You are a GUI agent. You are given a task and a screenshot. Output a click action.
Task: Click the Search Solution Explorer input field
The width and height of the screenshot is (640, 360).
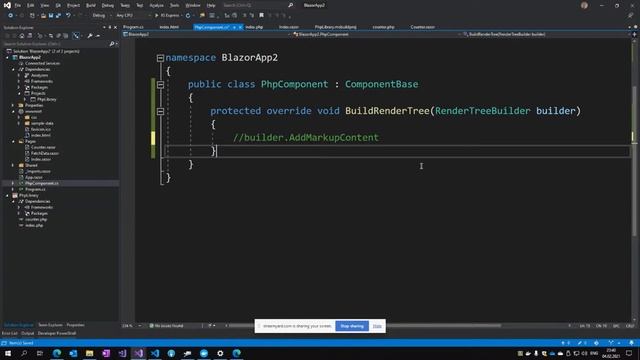(56, 44)
